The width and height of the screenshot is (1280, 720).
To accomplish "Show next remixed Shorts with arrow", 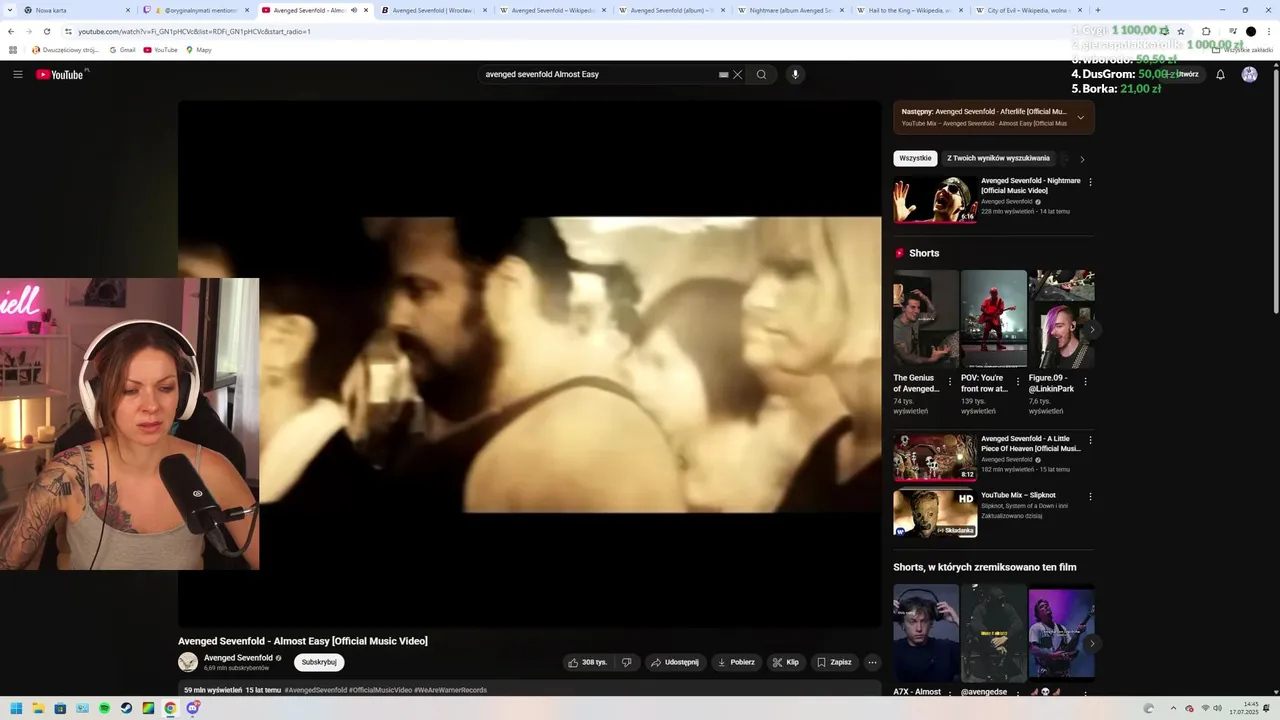I will point(1091,643).
